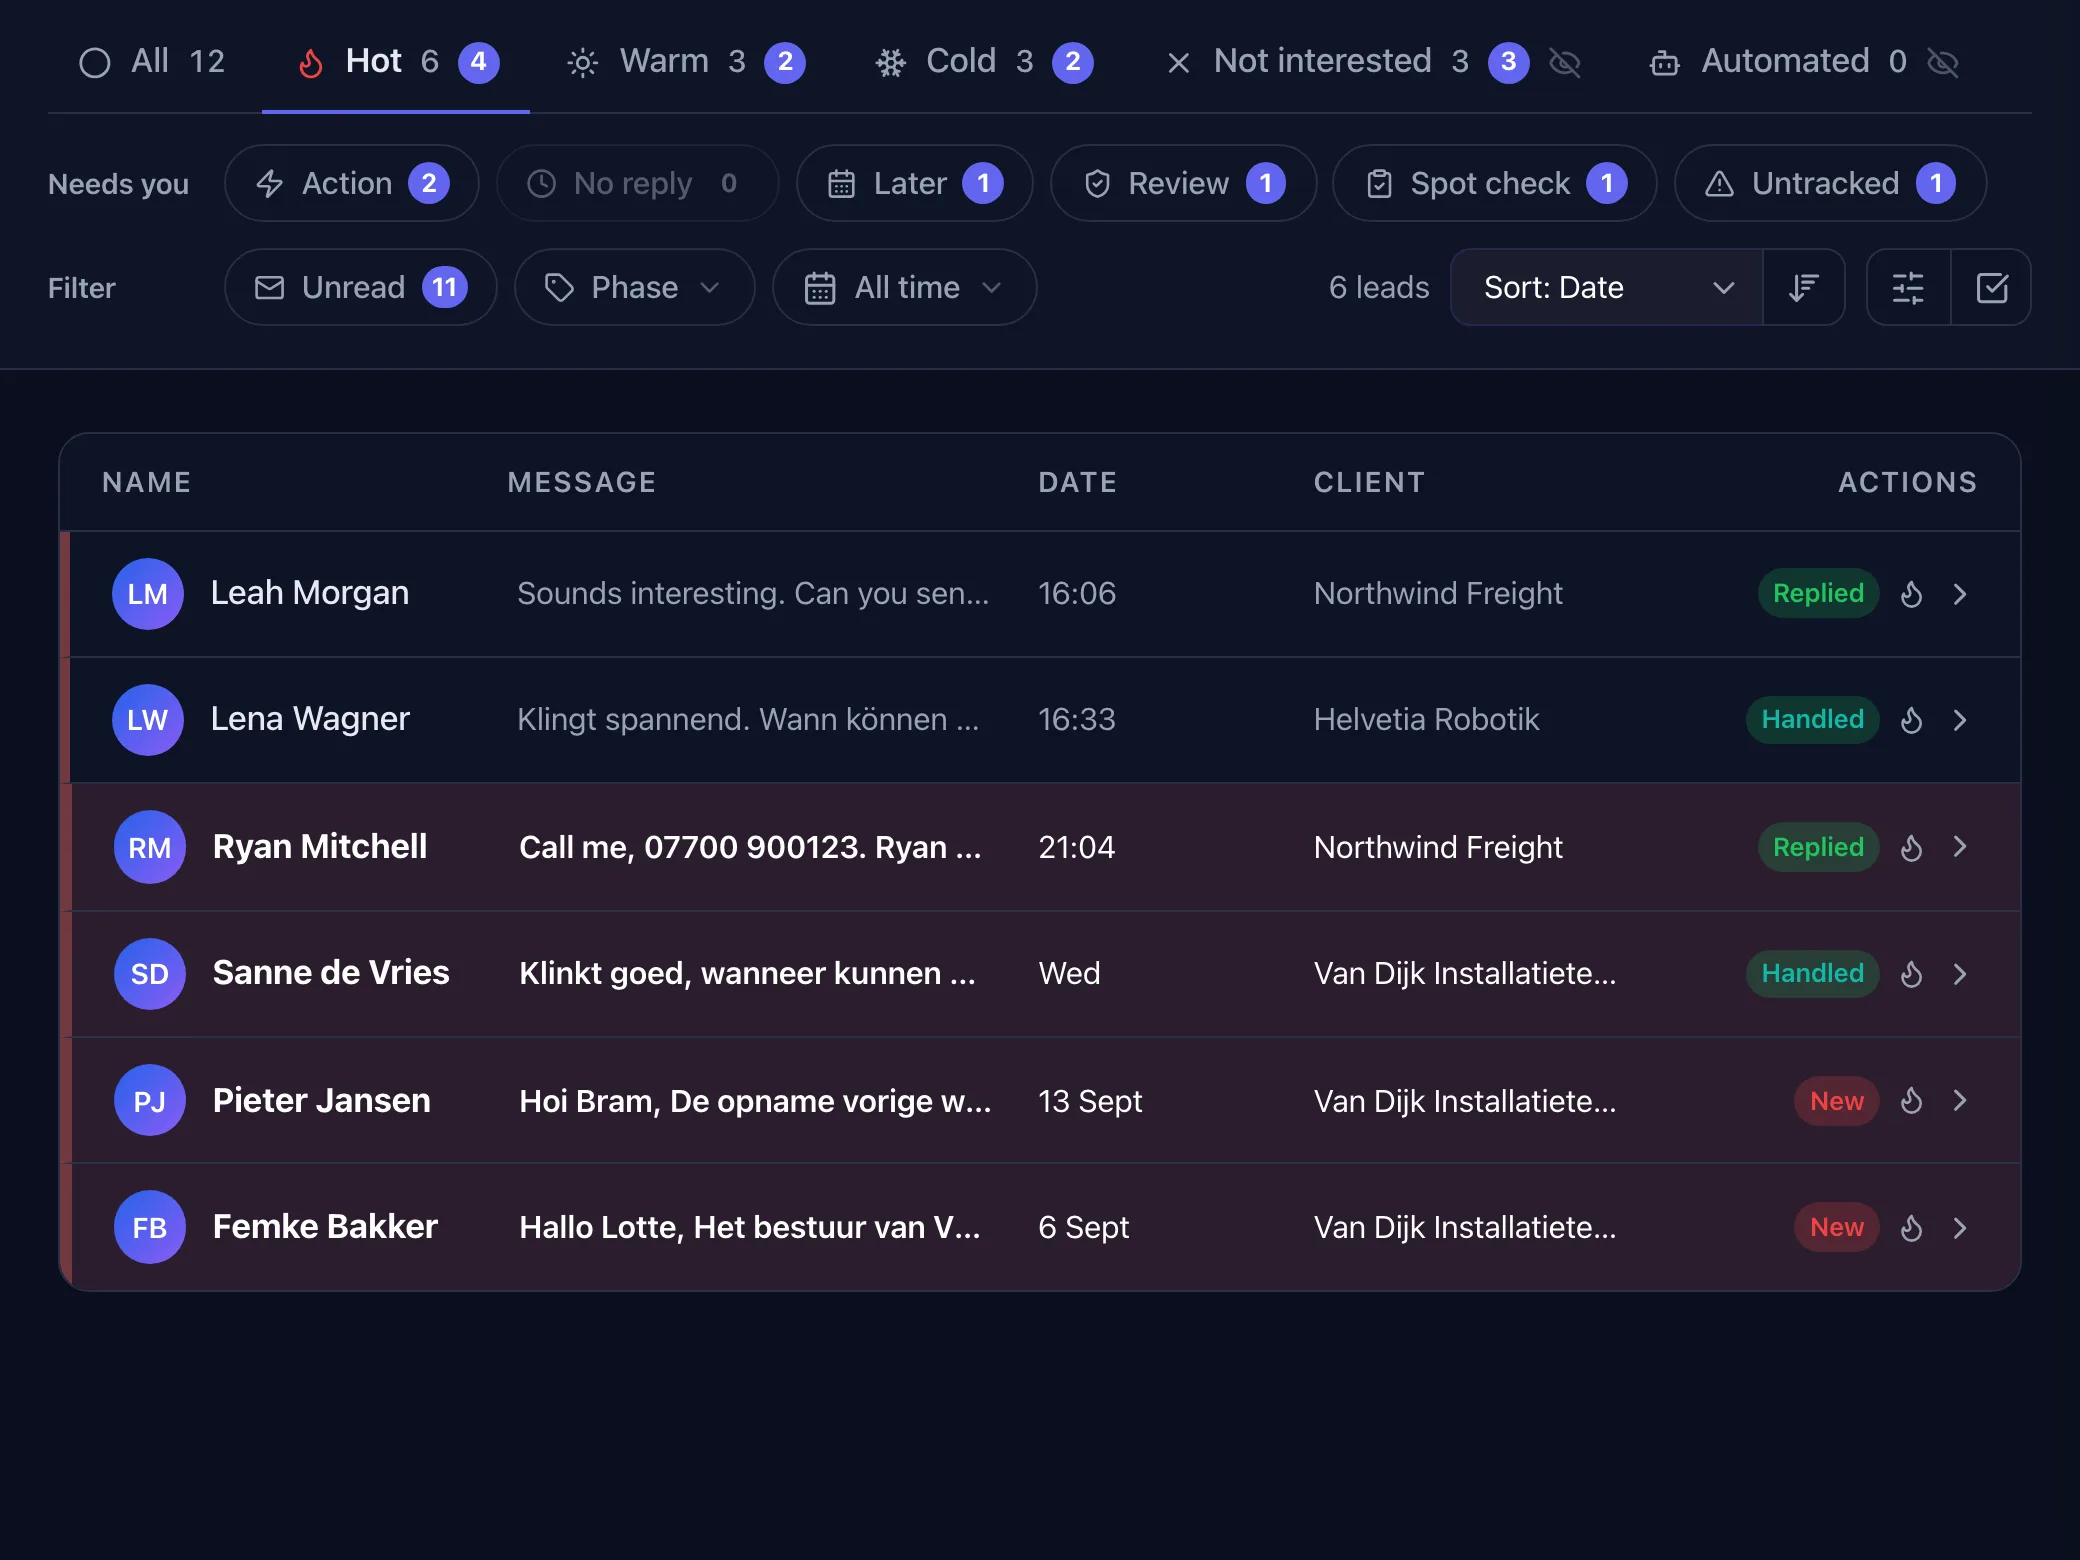
Task: Open the Sort: Date dropdown
Action: [x=1607, y=288]
